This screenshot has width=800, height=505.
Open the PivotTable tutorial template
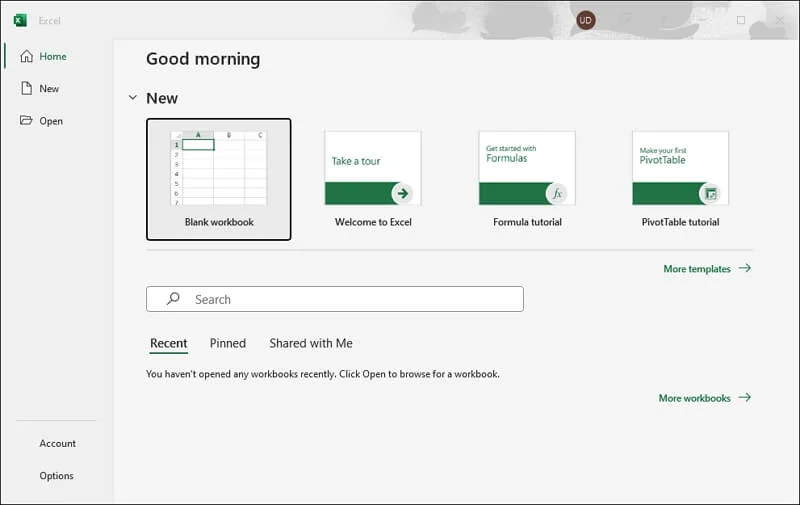(x=681, y=179)
